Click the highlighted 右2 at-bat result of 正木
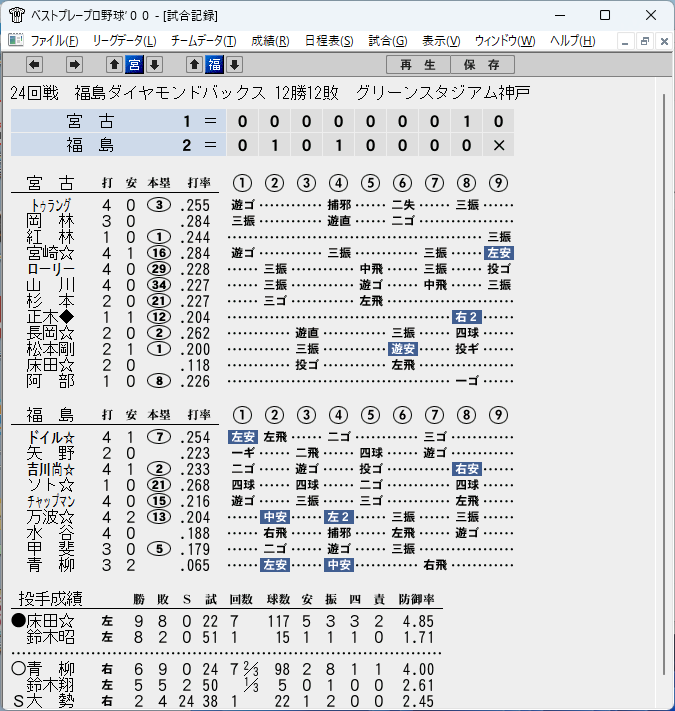Screen dimensions: 675x711 click(x=466, y=317)
